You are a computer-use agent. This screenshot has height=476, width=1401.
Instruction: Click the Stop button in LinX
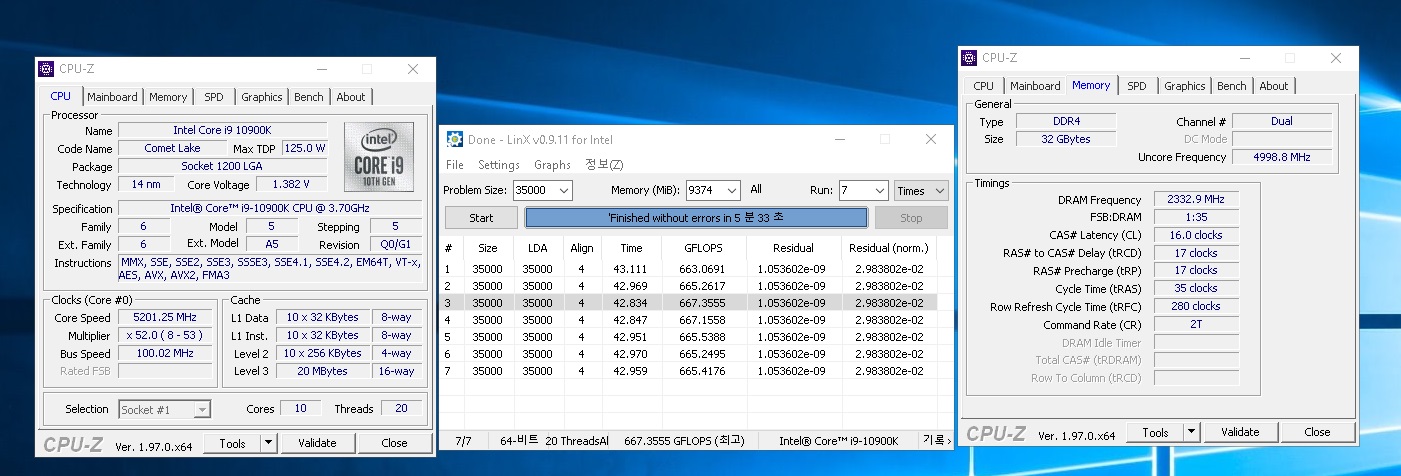(911, 218)
